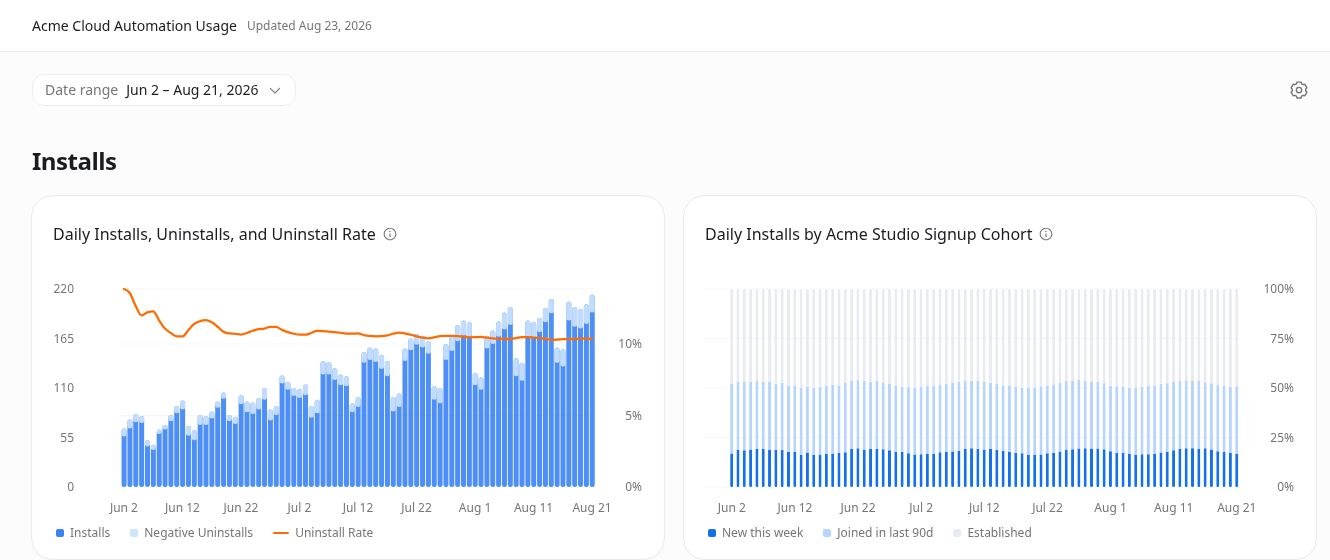Click the Updated Aug 23, 2026 text

coord(309,26)
